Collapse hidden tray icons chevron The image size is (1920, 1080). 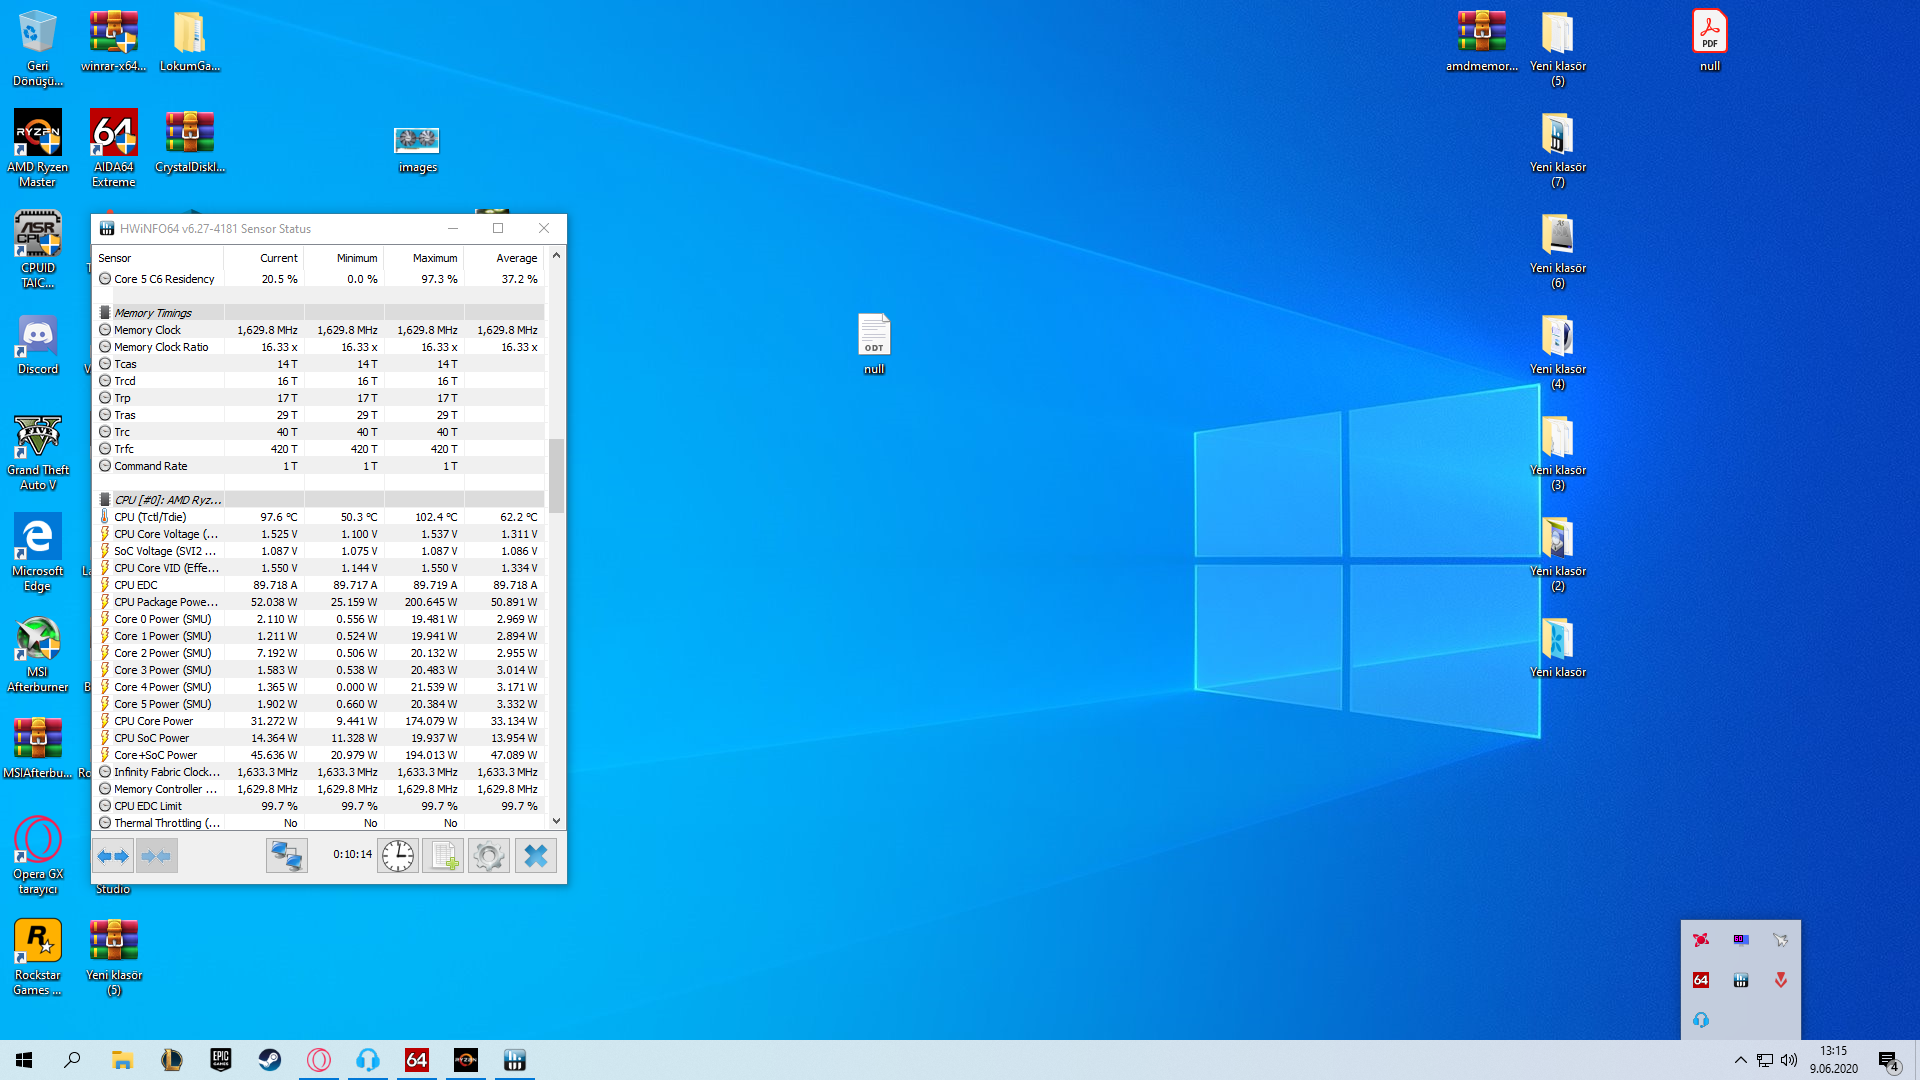[x=1741, y=1060]
